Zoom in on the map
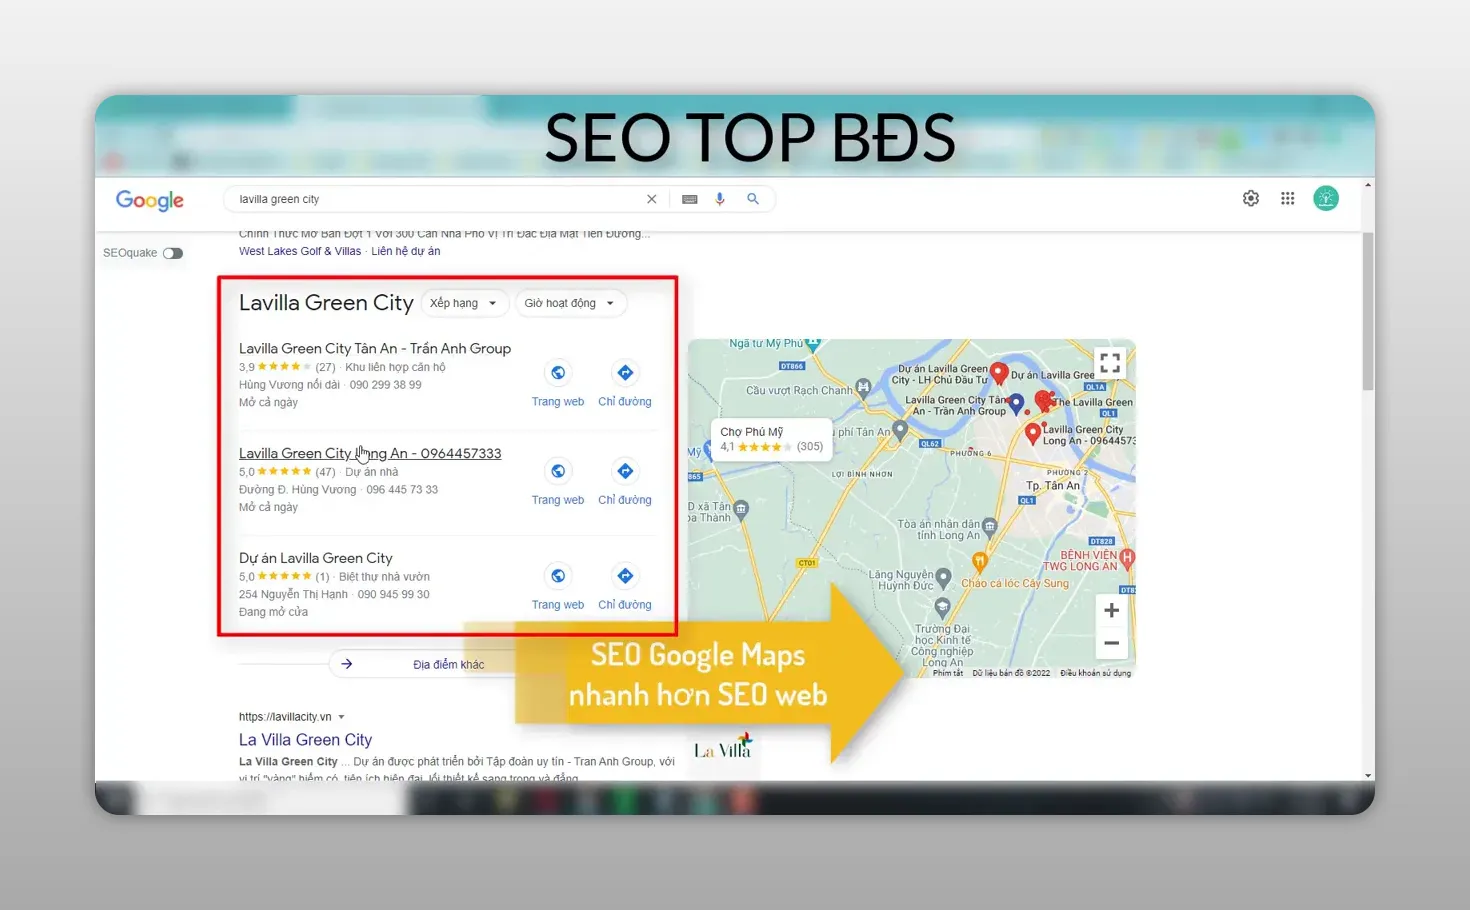This screenshot has height=910, width=1470. 1111,610
